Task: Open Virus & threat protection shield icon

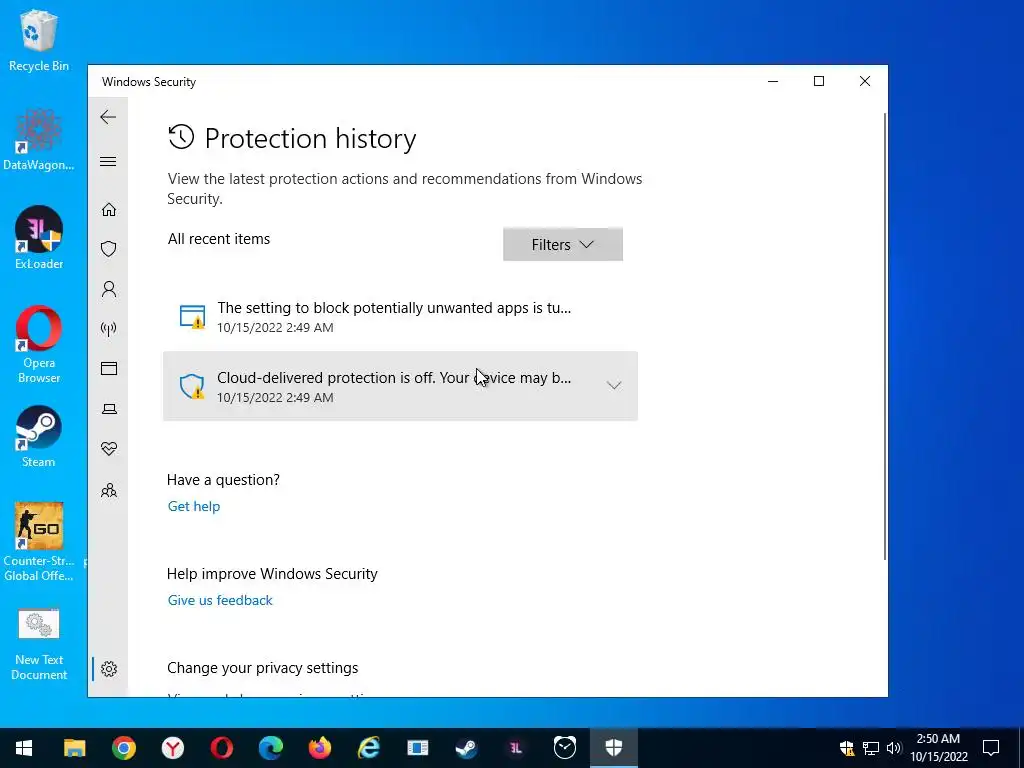Action: click(x=109, y=249)
